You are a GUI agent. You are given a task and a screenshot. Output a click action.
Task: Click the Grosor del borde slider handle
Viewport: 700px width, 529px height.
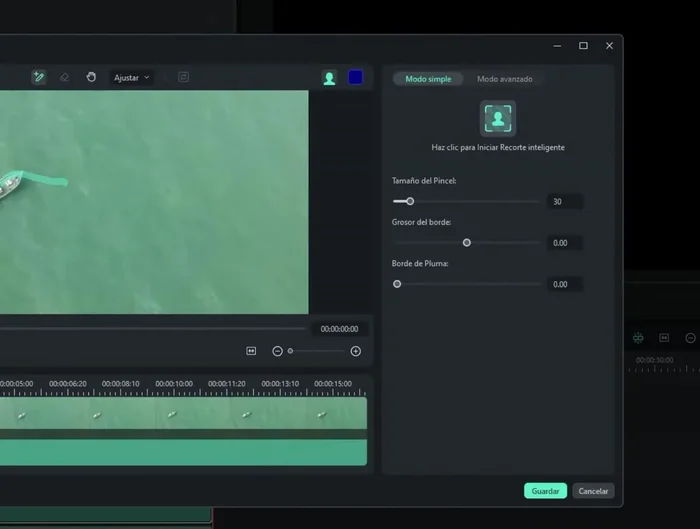467,243
